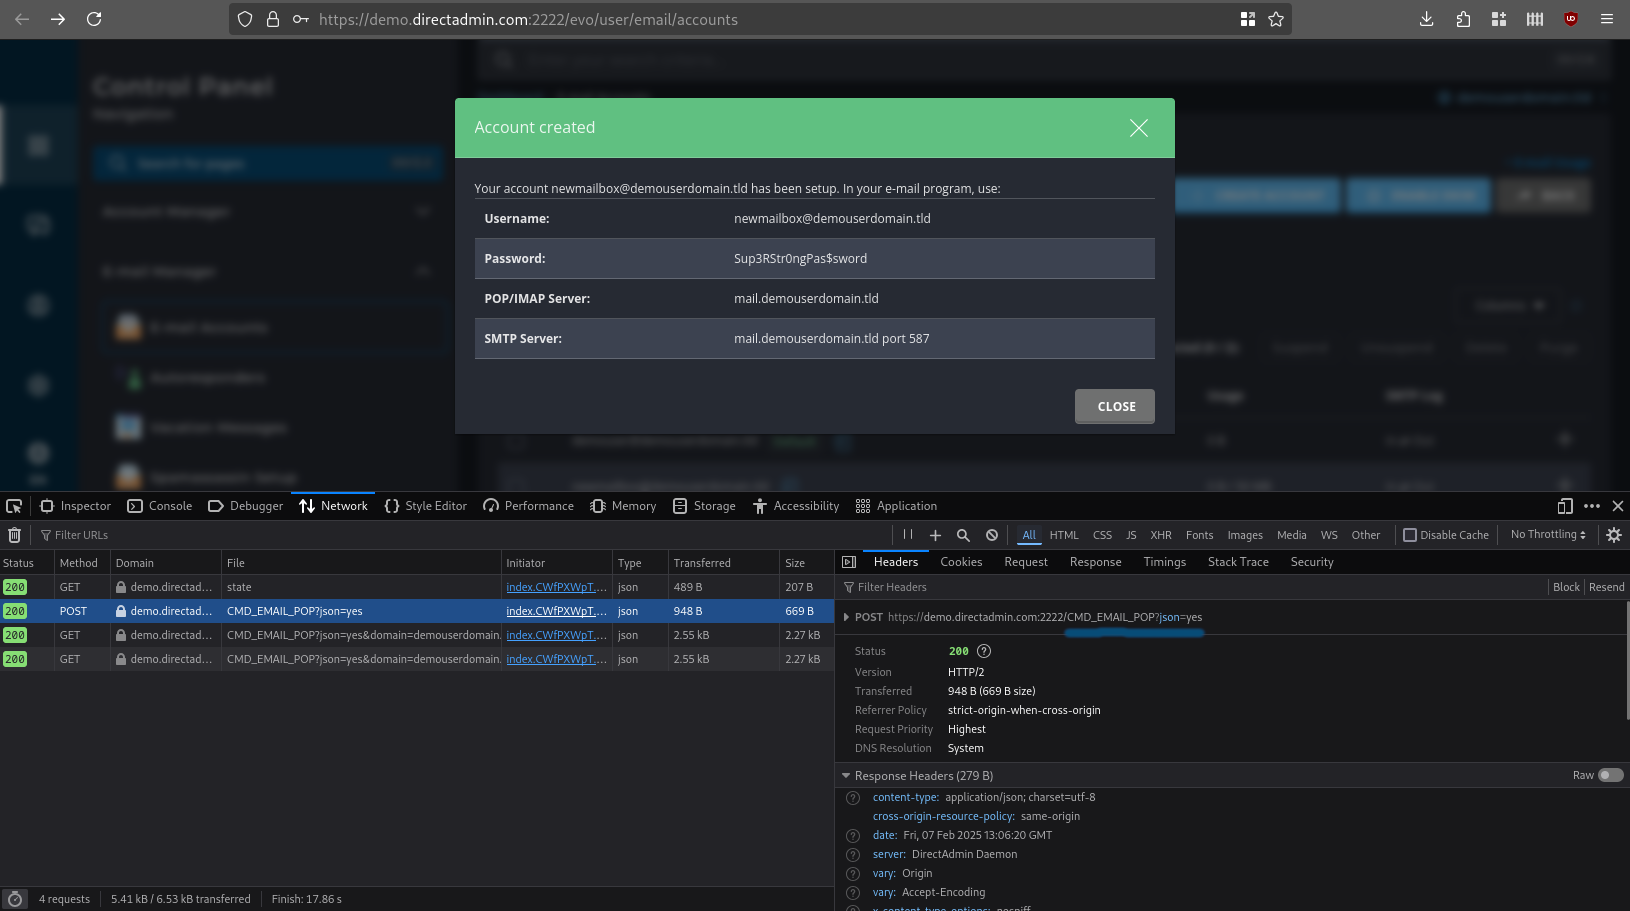Clear network log with trash icon
This screenshot has height=911, width=1630.
point(14,535)
